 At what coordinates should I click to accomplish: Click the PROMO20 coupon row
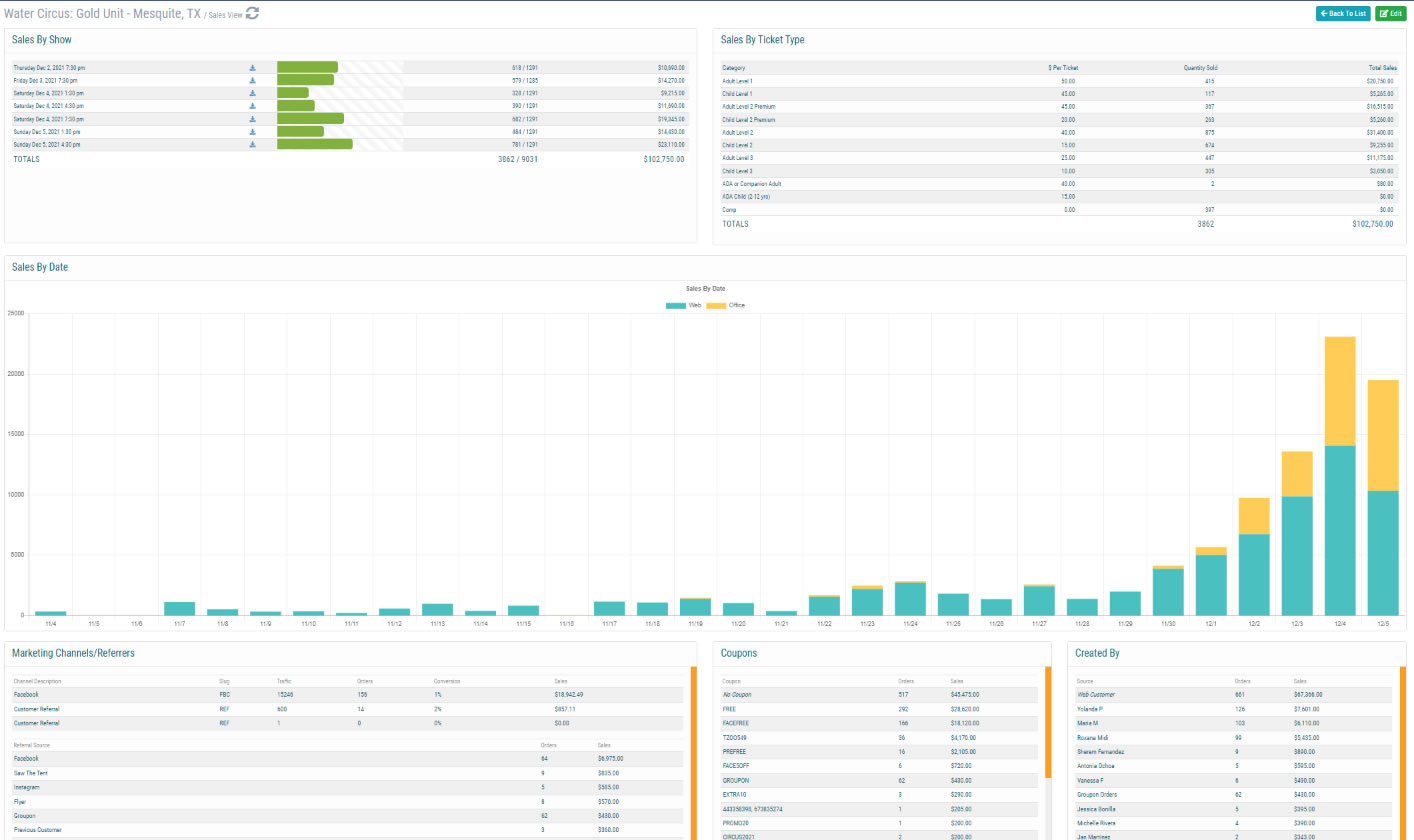pyautogui.click(x=880, y=822)
